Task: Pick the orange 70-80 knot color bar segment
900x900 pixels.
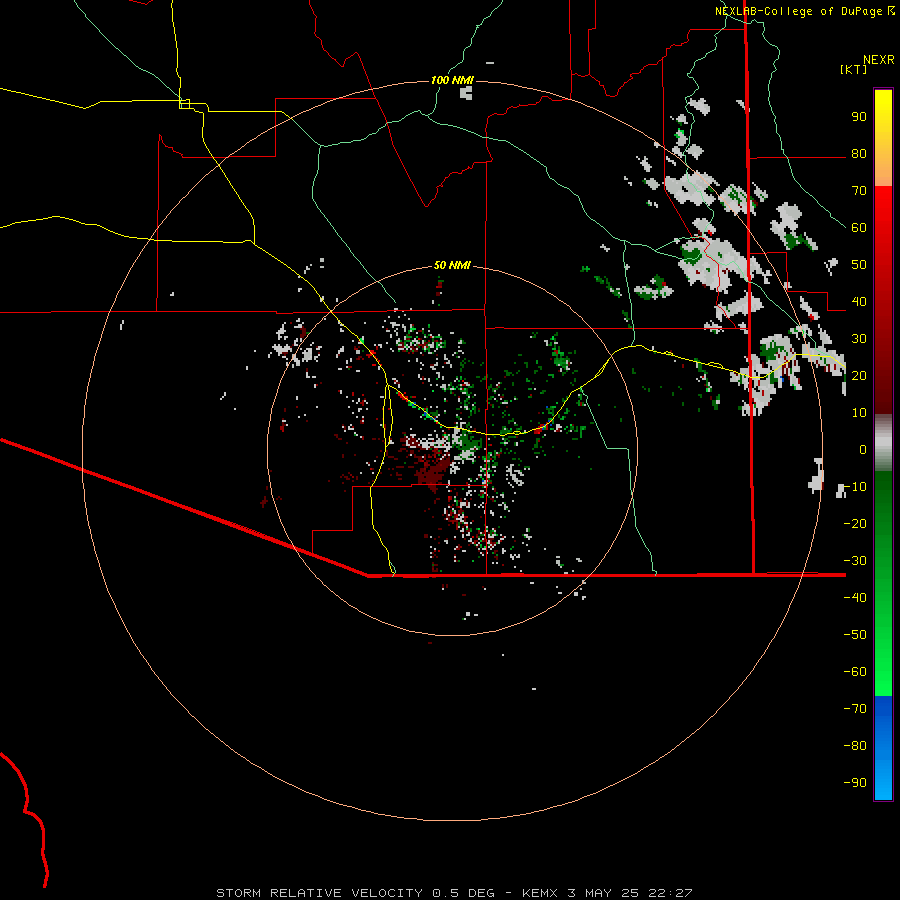Action: coord(883,169)
